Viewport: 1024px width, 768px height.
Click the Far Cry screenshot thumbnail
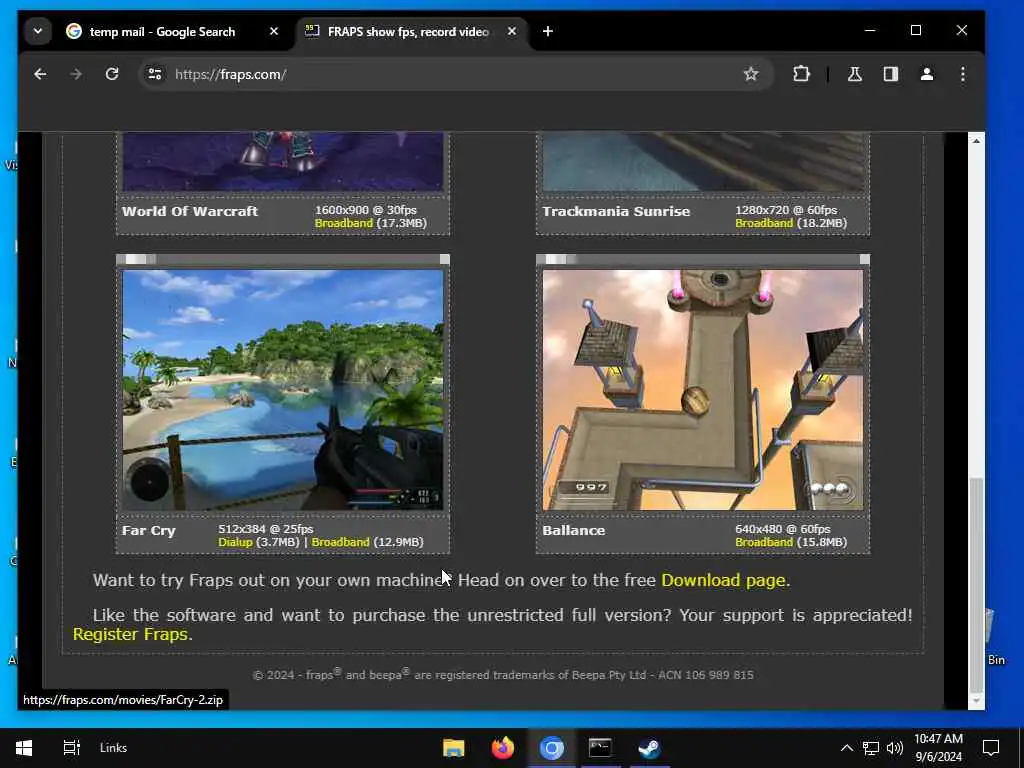coord(283,390)
